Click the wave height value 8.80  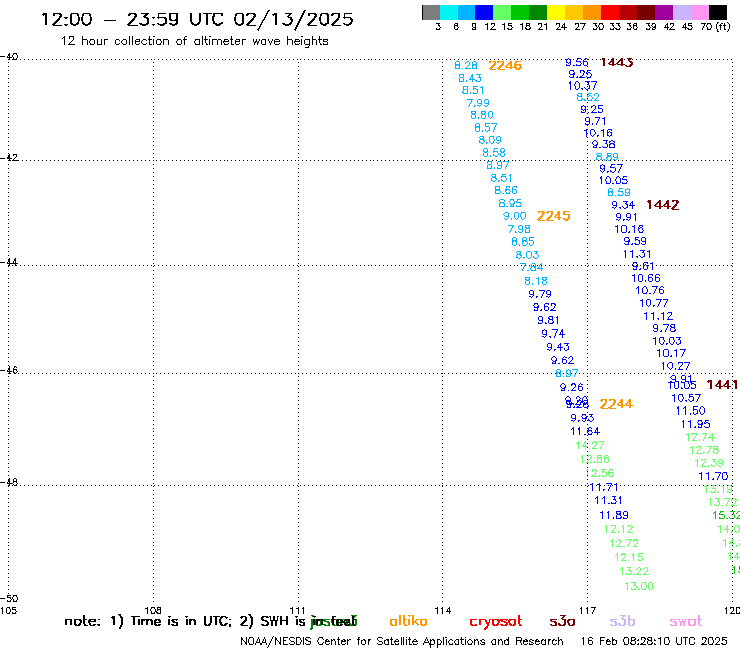(x=482, y=115)
